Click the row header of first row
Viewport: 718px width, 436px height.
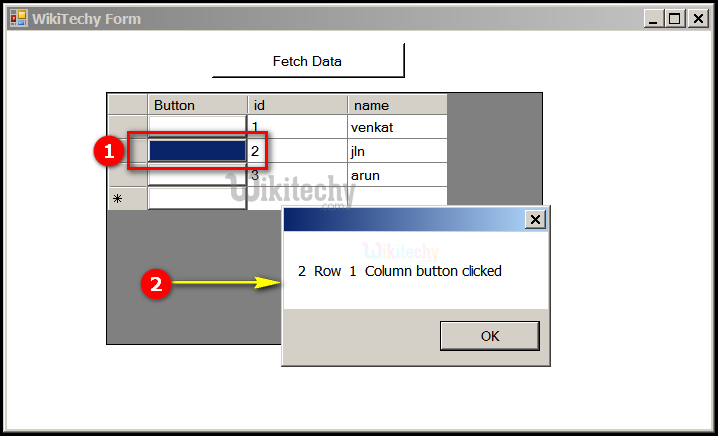pos(127,127)
